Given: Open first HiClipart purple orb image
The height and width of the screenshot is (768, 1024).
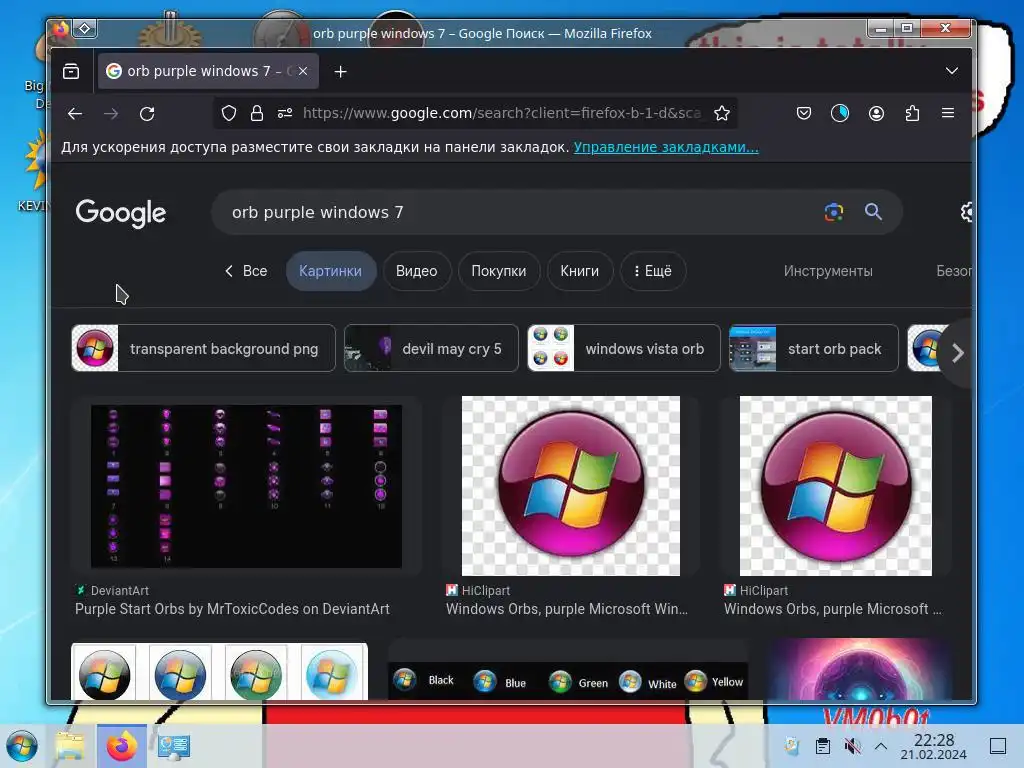Looking at the screenshot, I should click(571, 486).
